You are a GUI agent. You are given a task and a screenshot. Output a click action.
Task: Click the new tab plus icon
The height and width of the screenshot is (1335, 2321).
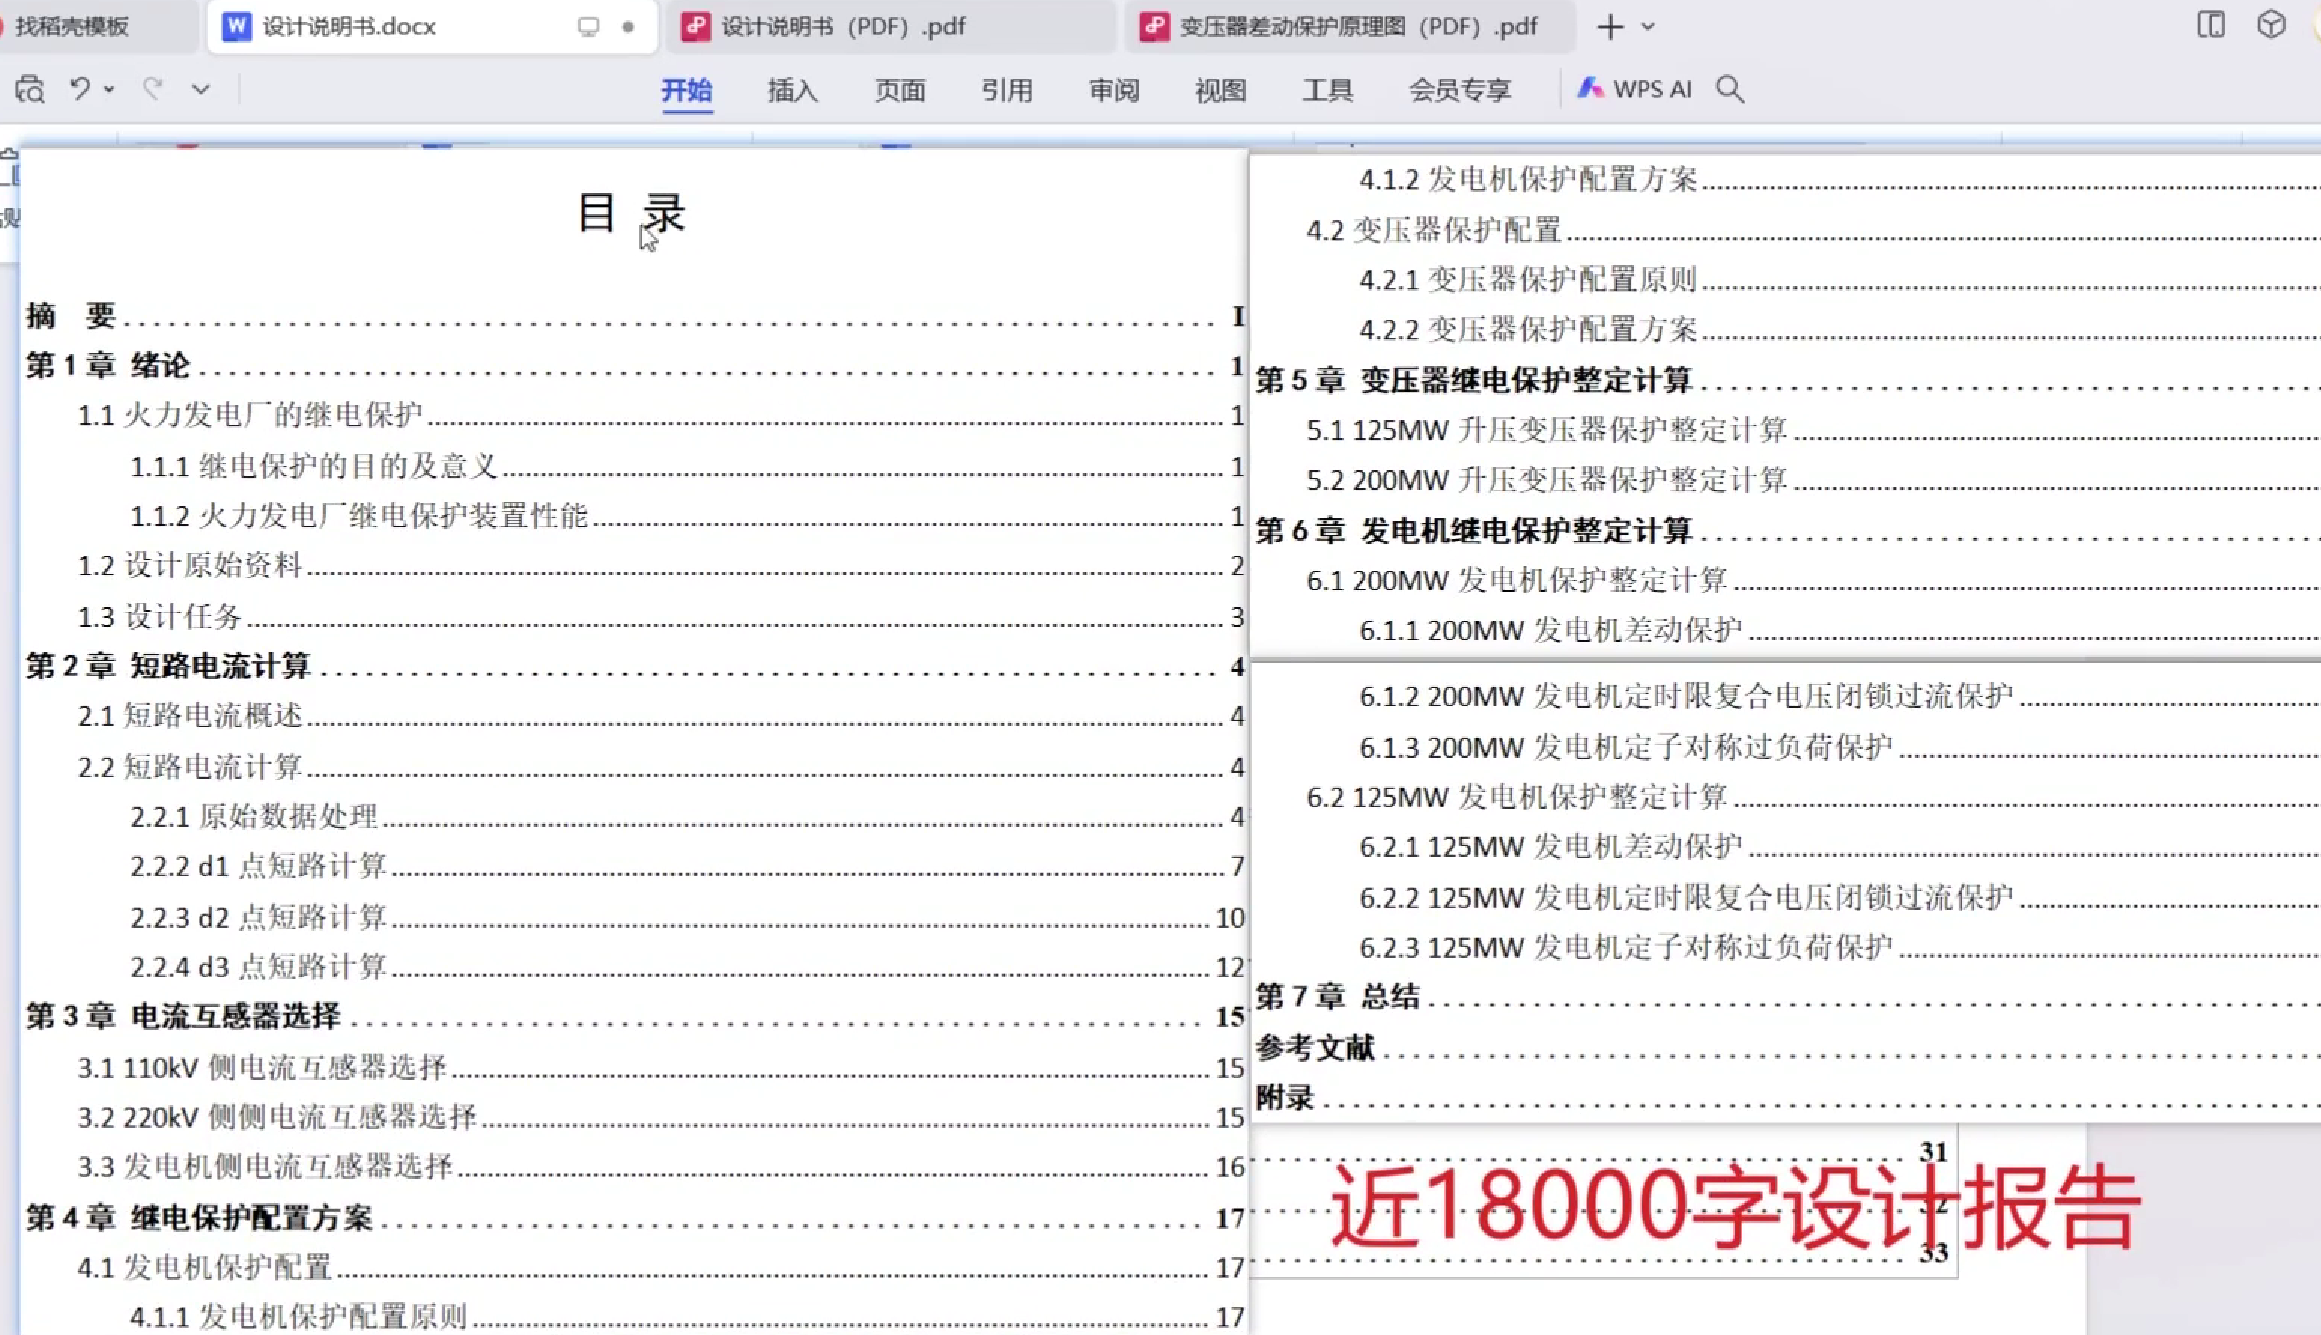coord(1610,27)
